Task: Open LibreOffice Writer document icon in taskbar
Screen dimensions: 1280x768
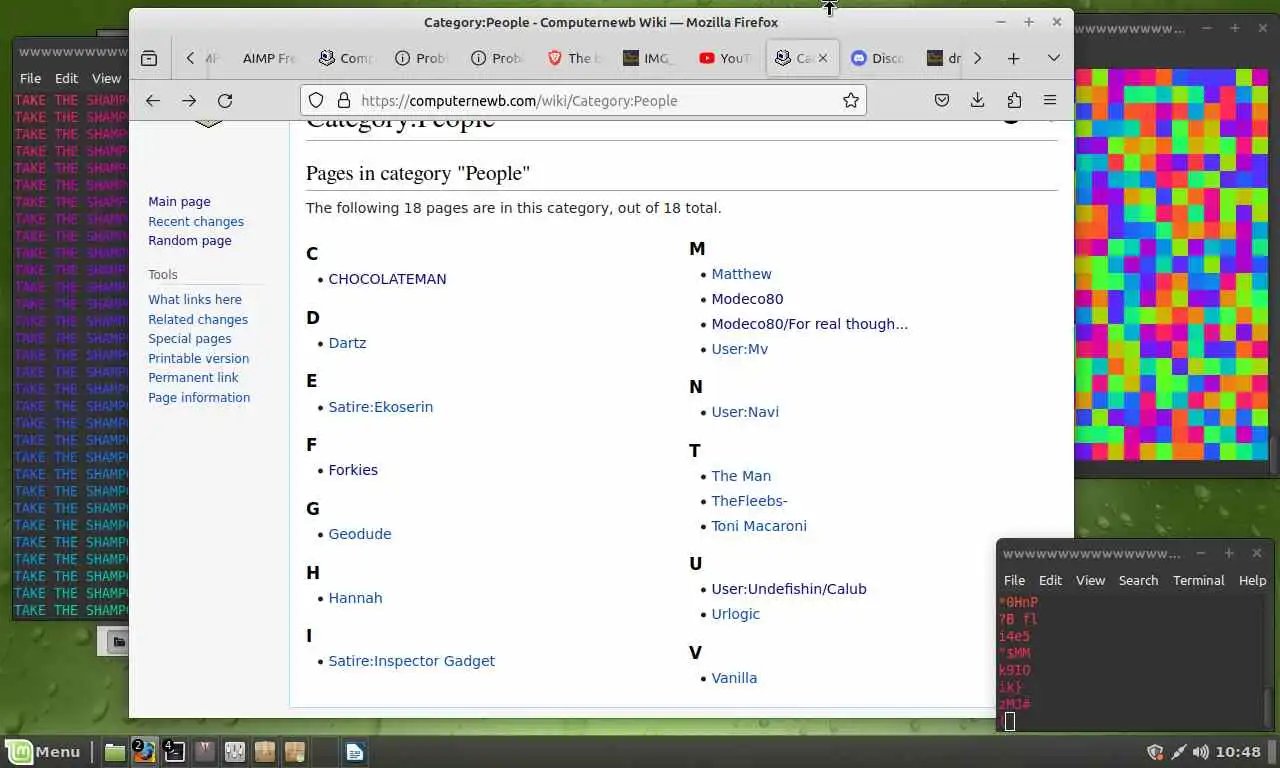Action: (x=355, y=752)
